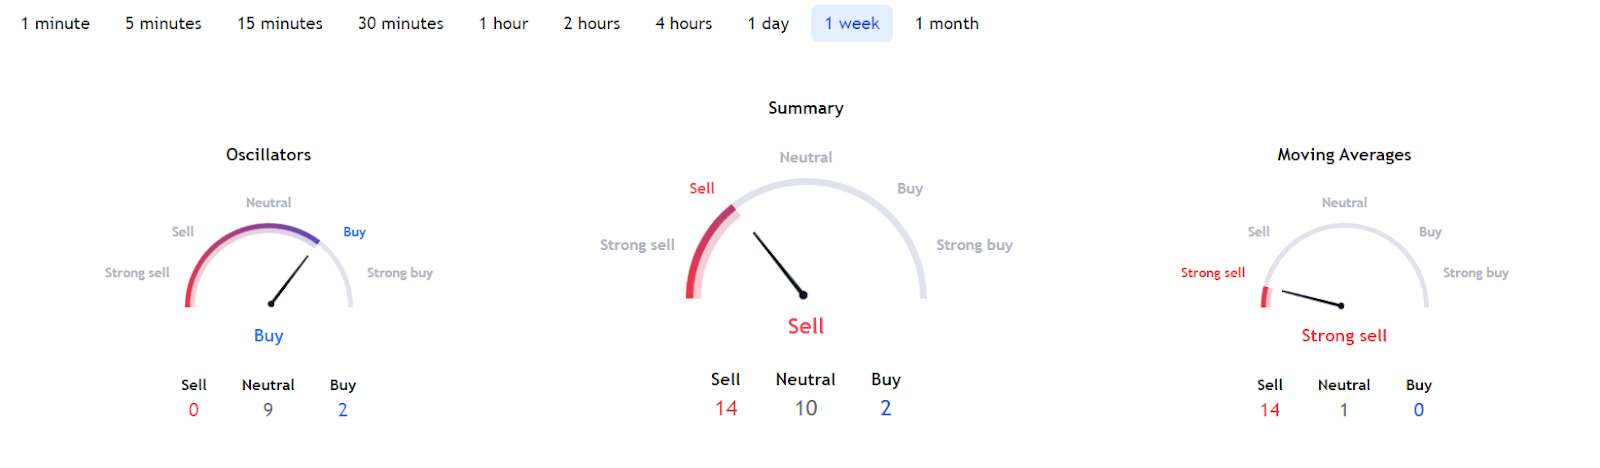Click the Summary Sell count 14
Image resolution: width=1600 pixels, height=468 pixels.
coord(726,408)
